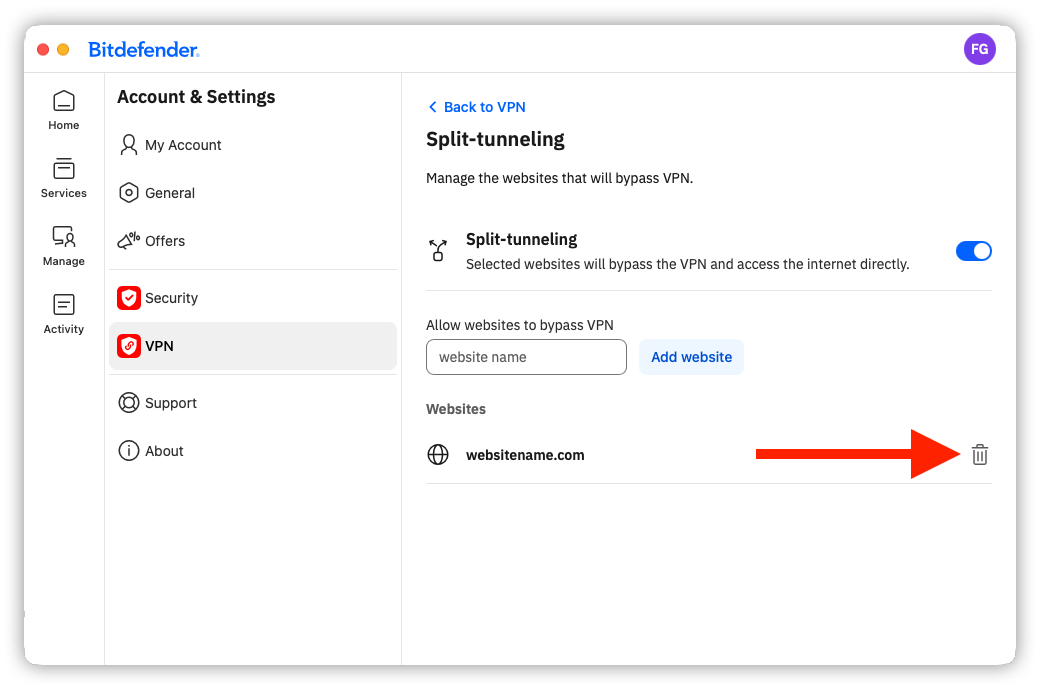Click the Support lifebuoy icon

(129, 403)
